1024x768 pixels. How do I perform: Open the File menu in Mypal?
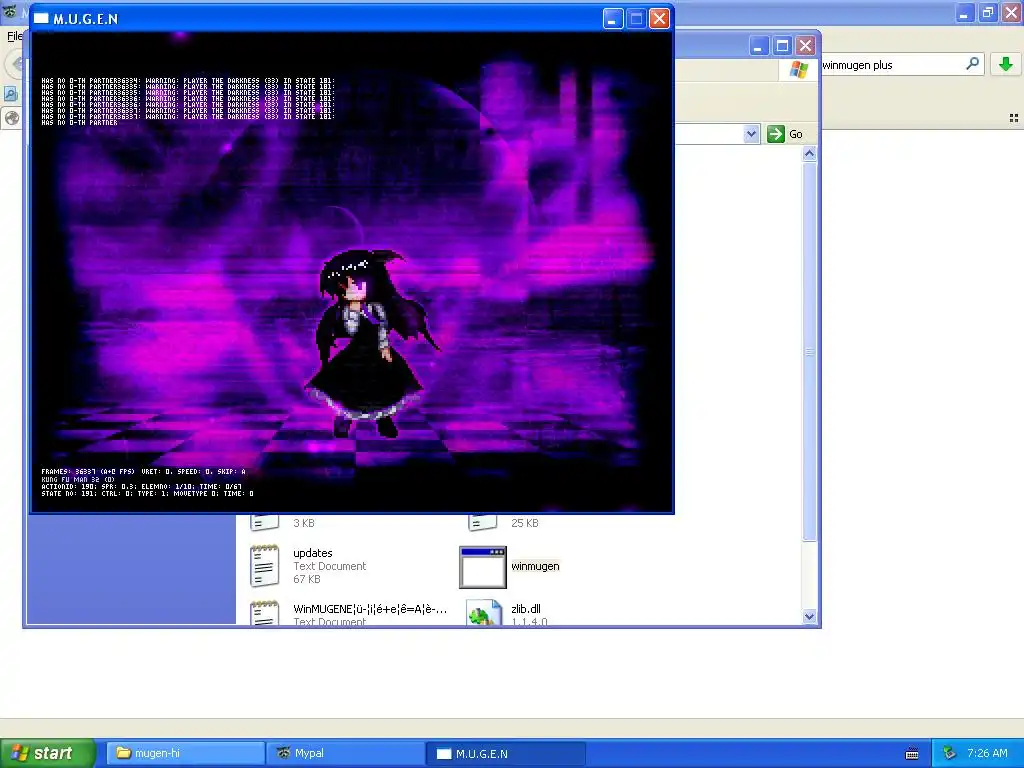tap(14, 36)
